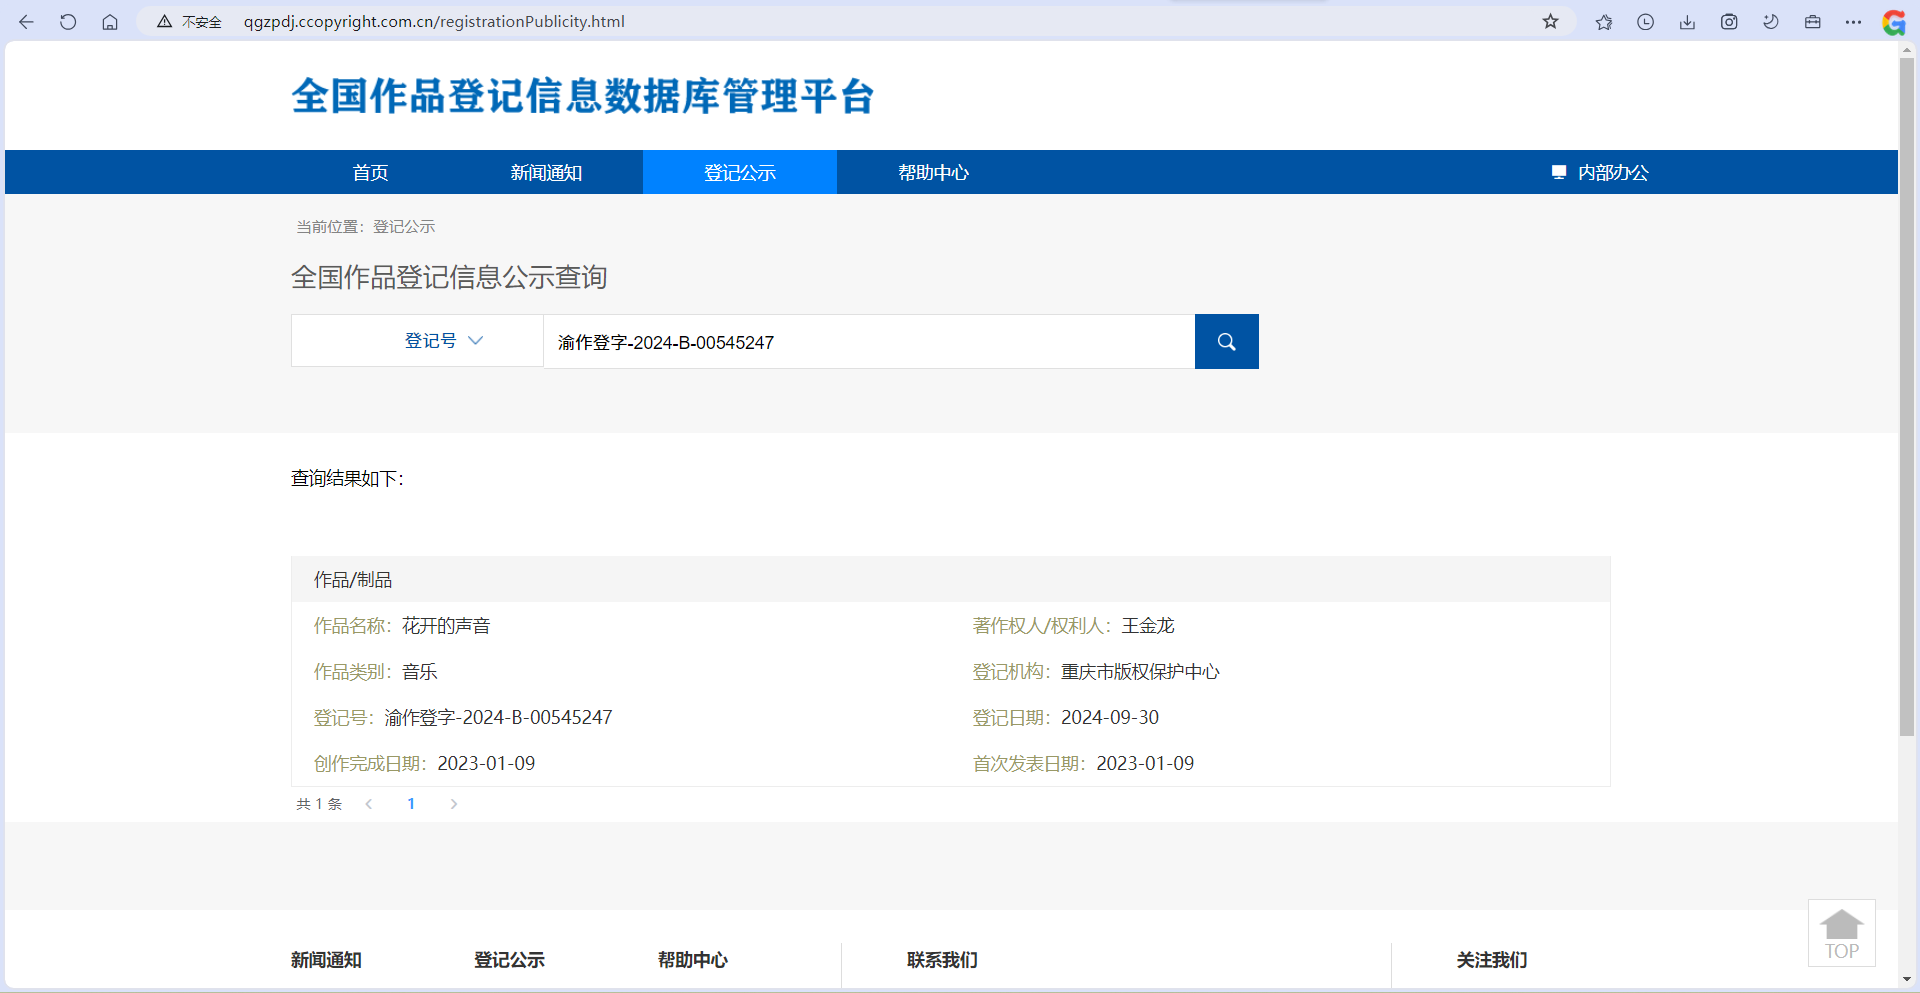Toggle dark mode moon icon
1920x993 pixels.
coord(1770,22)
